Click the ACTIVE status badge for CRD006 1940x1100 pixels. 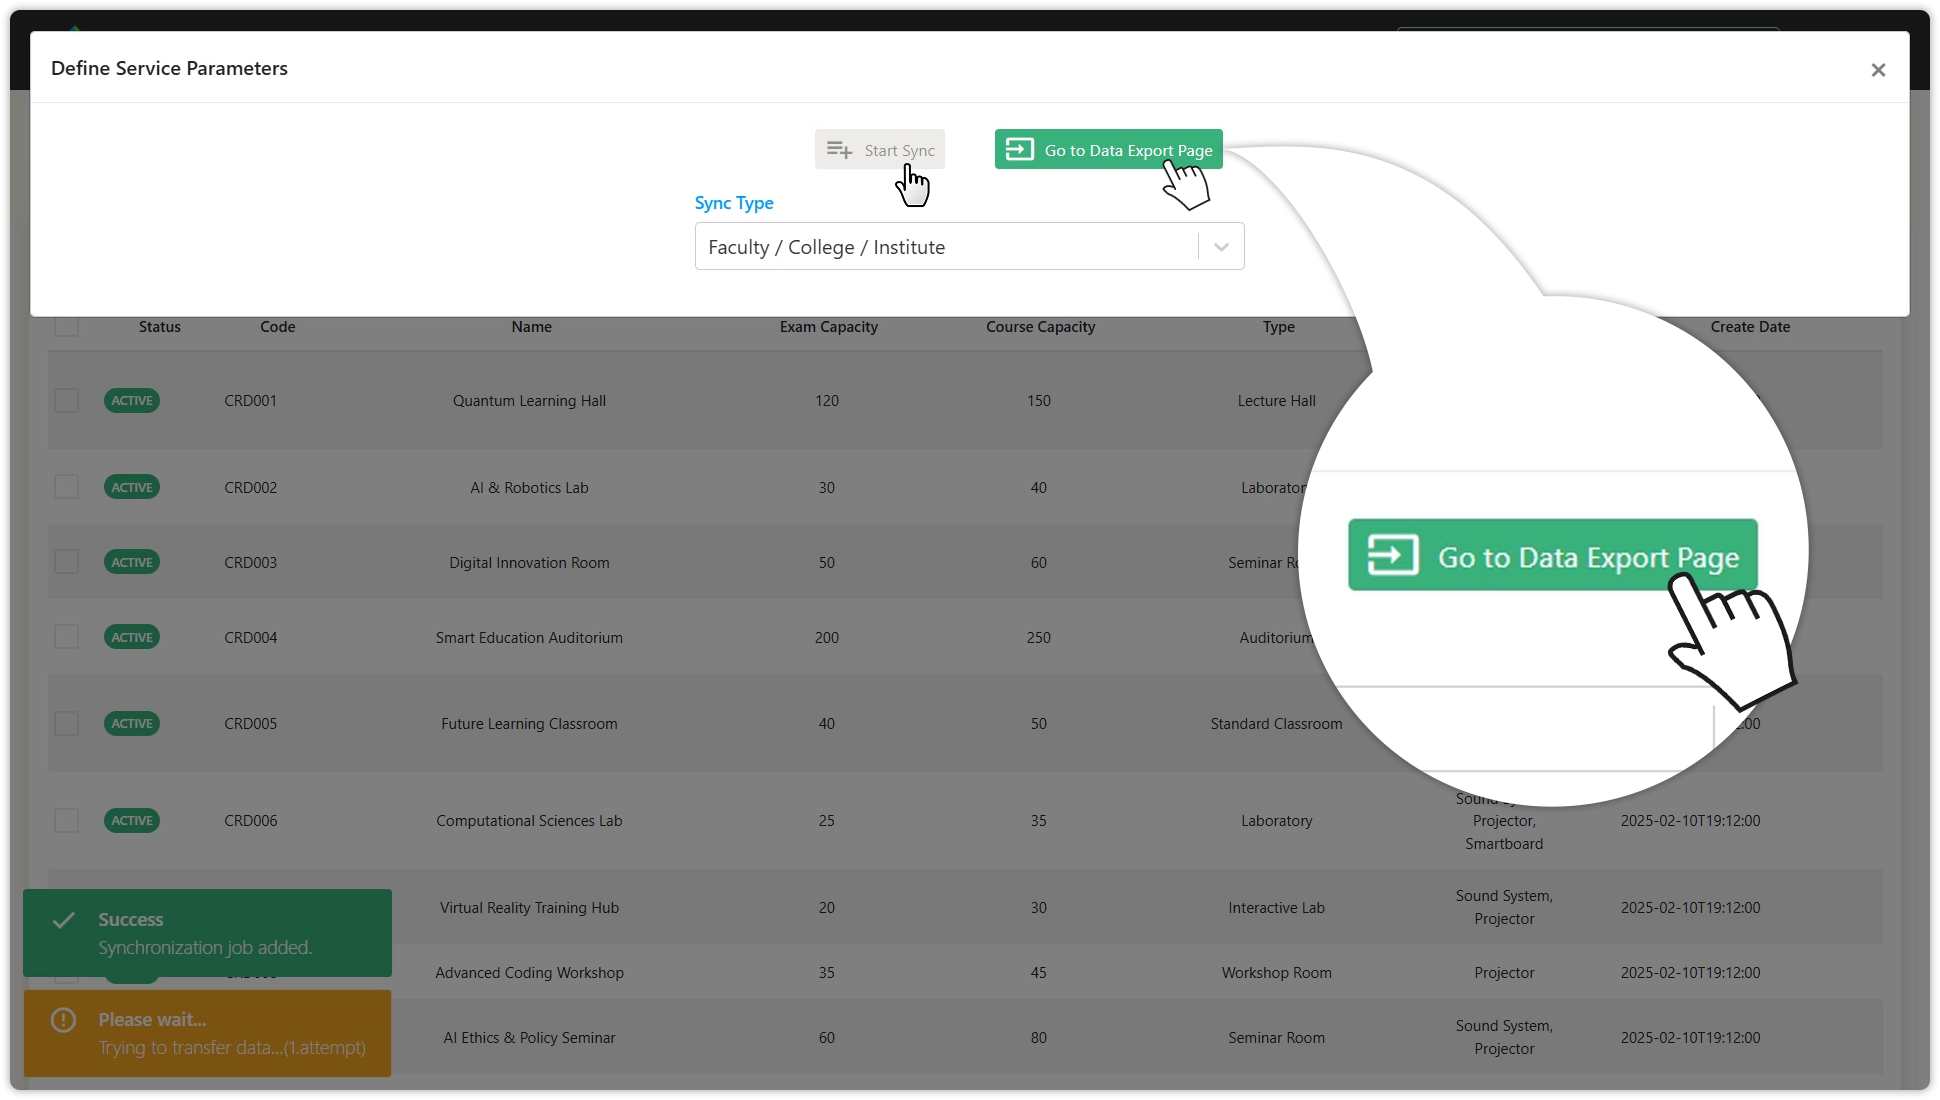[132, 821]
